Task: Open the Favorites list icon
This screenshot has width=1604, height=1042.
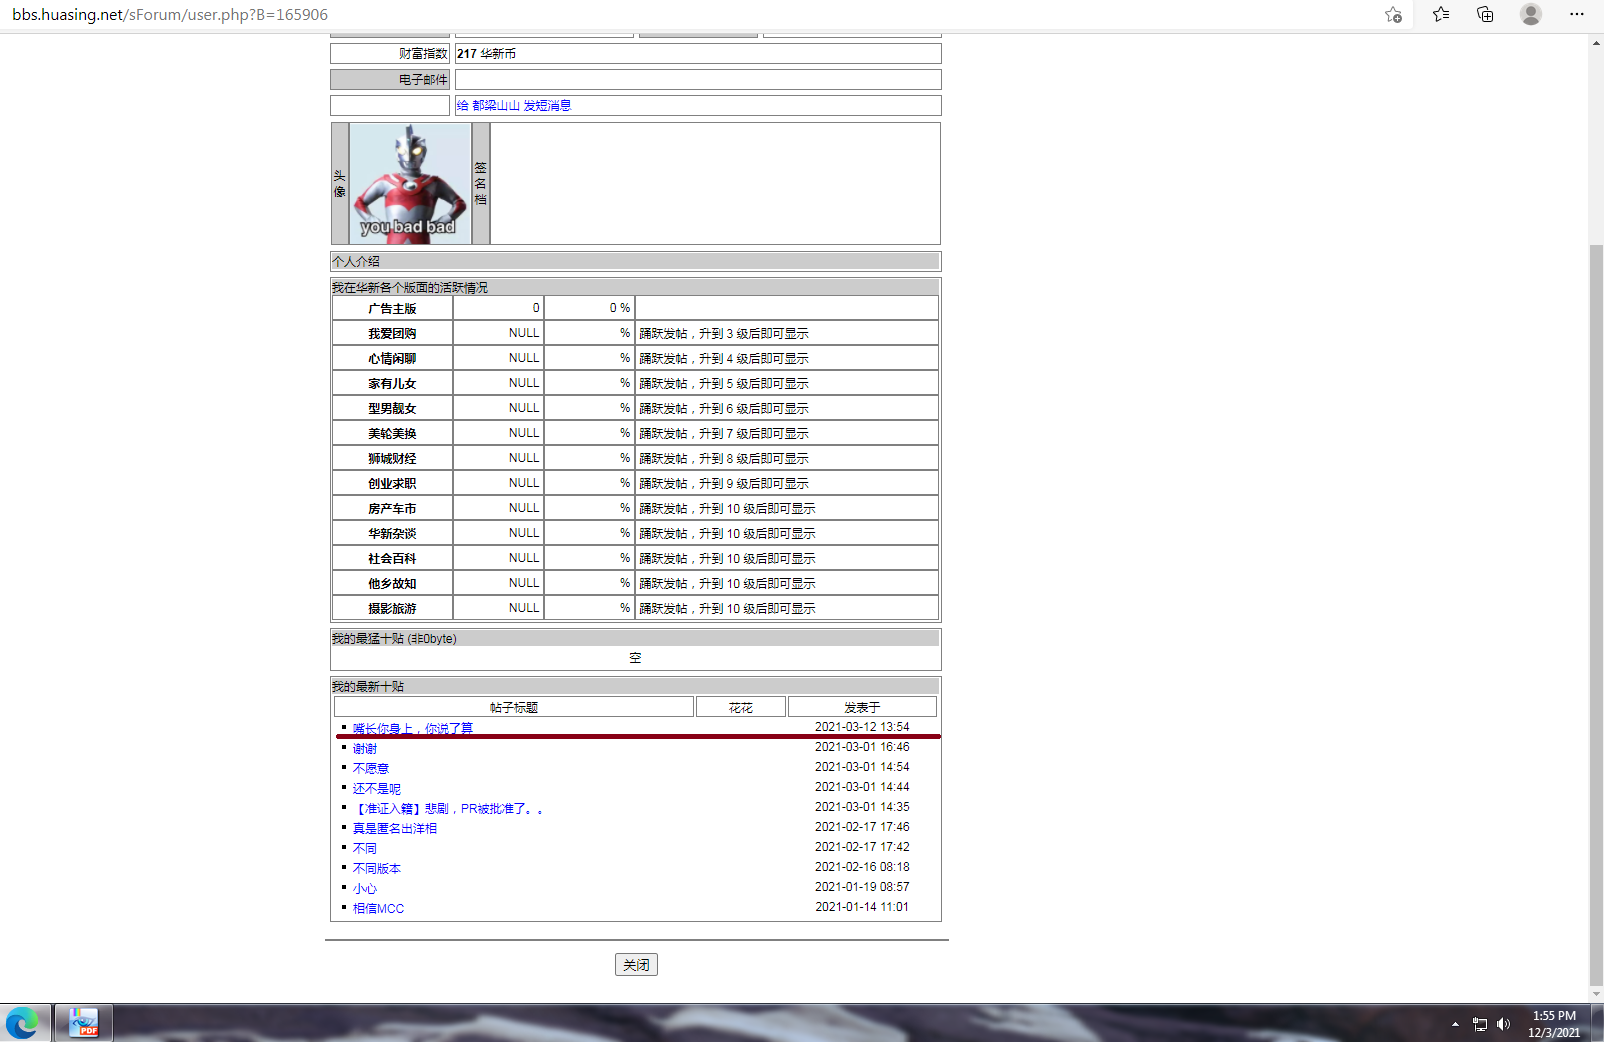Action: tap(1440, 14)
